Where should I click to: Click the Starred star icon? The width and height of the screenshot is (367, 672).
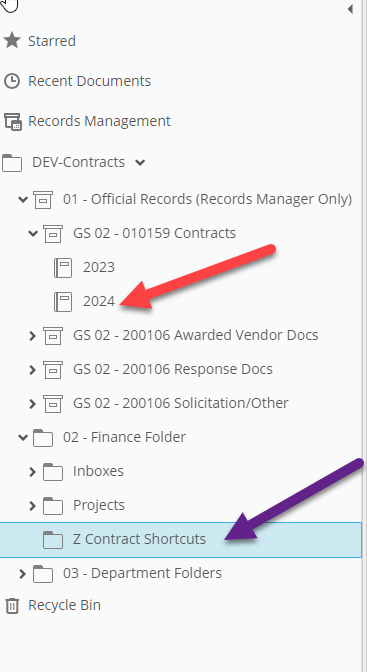pos(12,41)
